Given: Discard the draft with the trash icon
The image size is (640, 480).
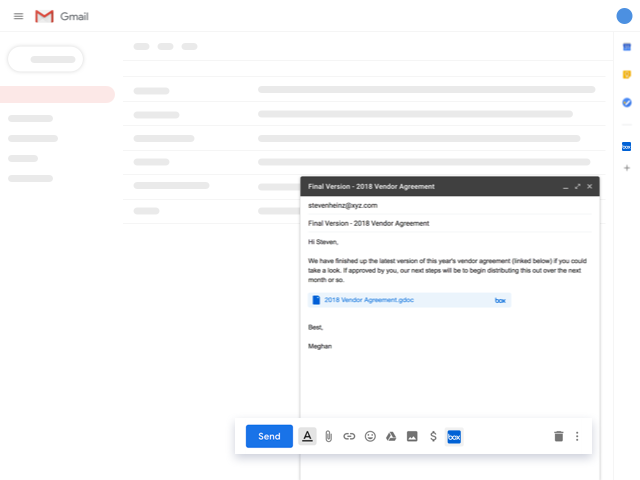Looking at the screenshot, I should (559, 436).
